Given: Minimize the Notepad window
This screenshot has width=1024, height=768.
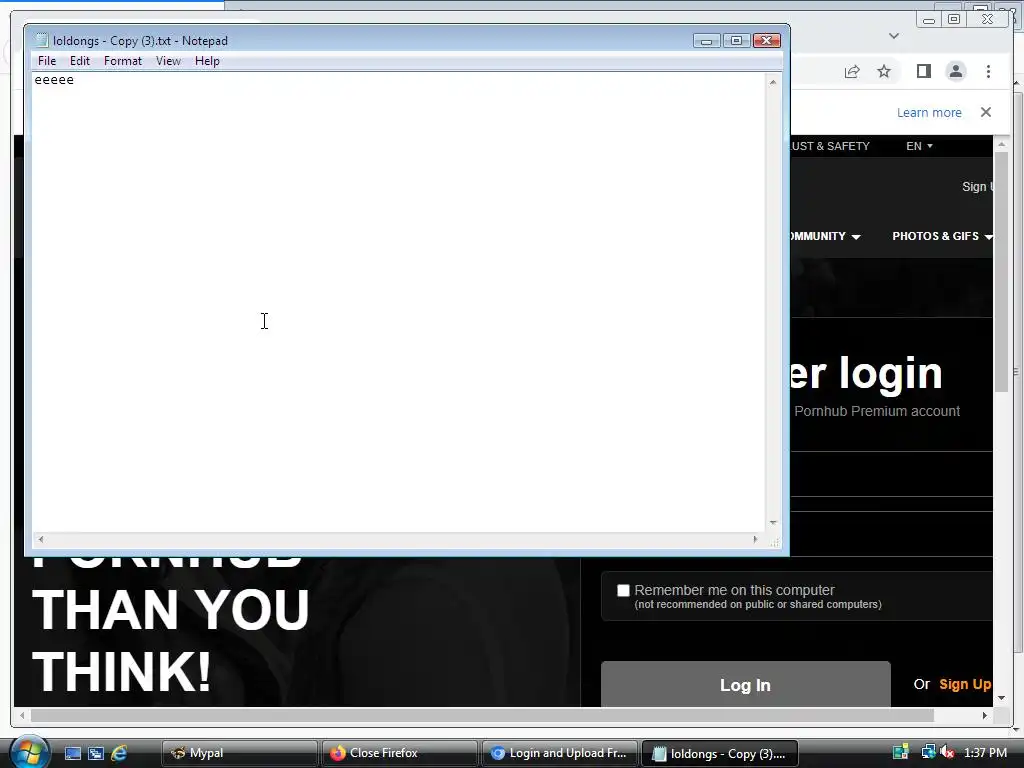Looking at the screenshot, I should tap(706, 41).
